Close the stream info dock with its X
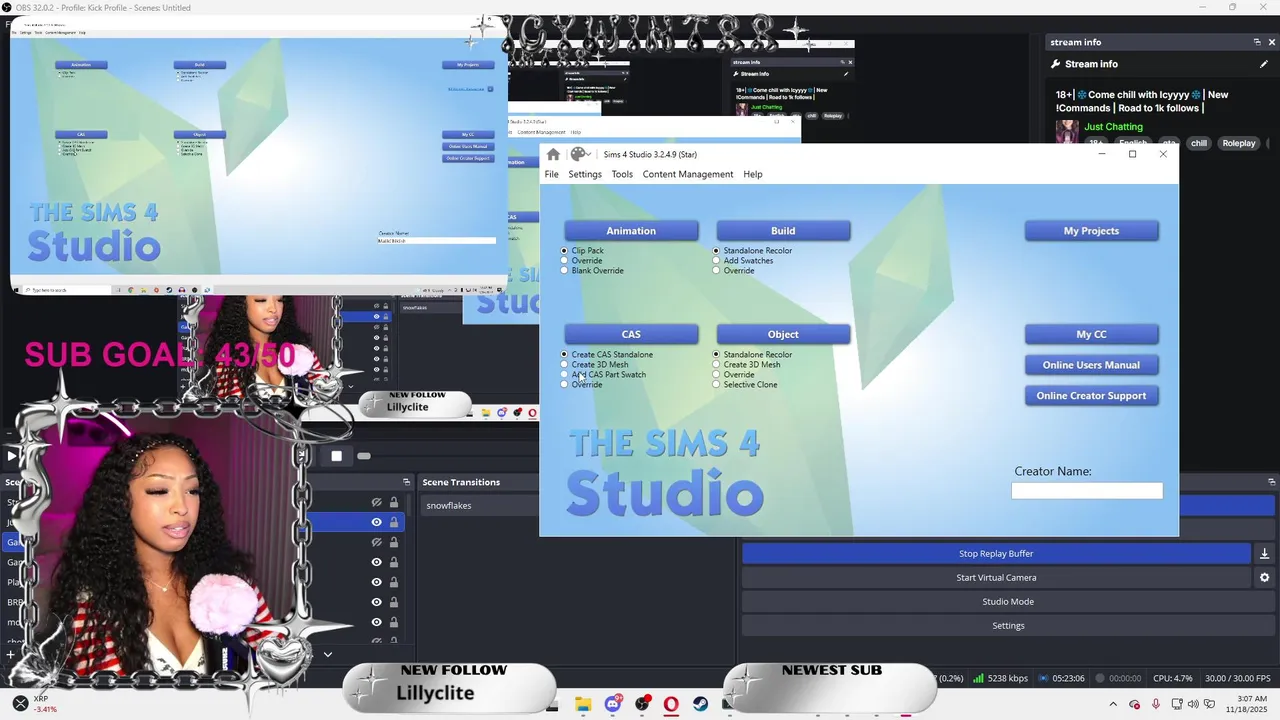Screen dimensions: 1280x720 click(1272, 42)
